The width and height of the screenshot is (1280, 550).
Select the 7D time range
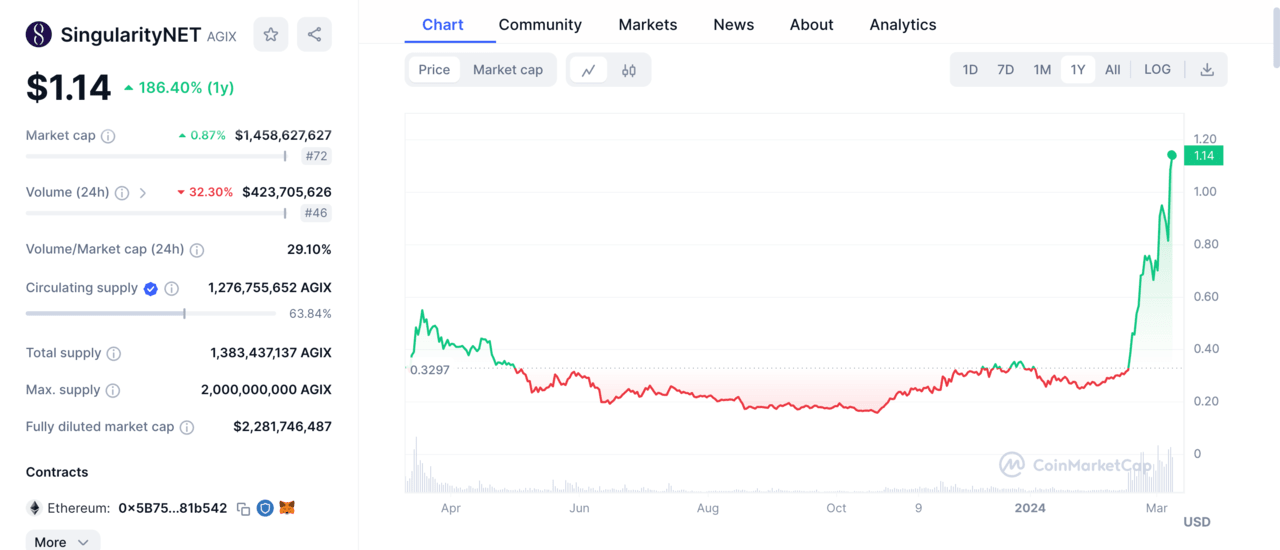pos(1005,70)
